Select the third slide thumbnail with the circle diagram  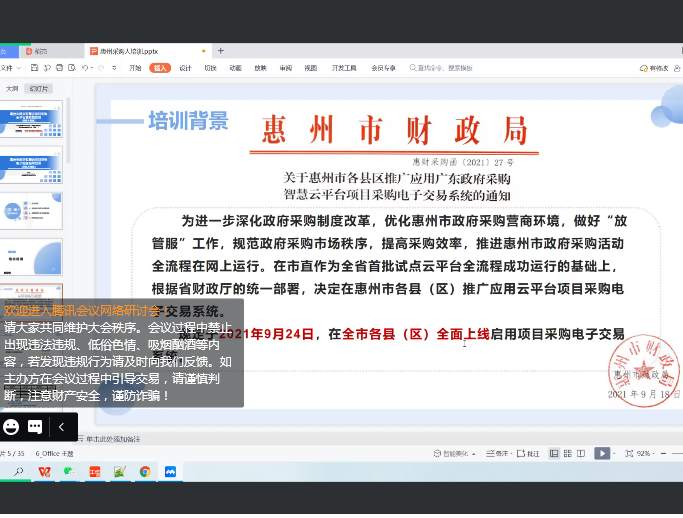pos(31,211)
